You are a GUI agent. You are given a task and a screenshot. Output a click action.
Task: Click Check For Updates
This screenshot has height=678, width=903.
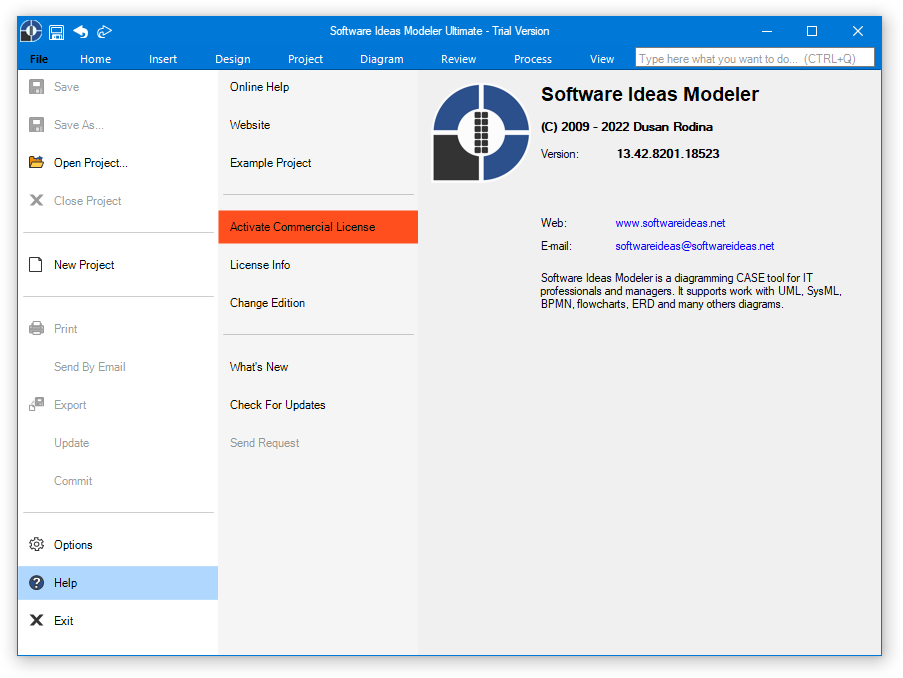[318, 405]
